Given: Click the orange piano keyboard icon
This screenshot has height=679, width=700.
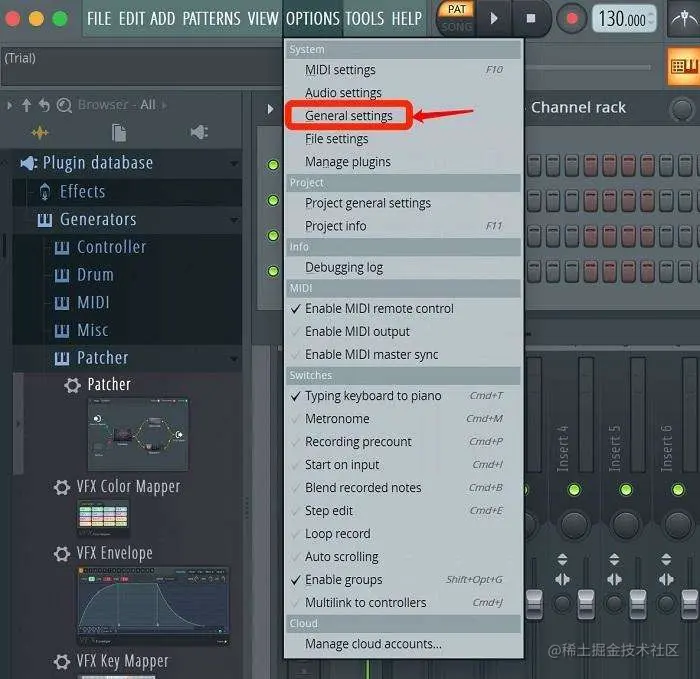Looking at the screenshot, I should (683, 66).
